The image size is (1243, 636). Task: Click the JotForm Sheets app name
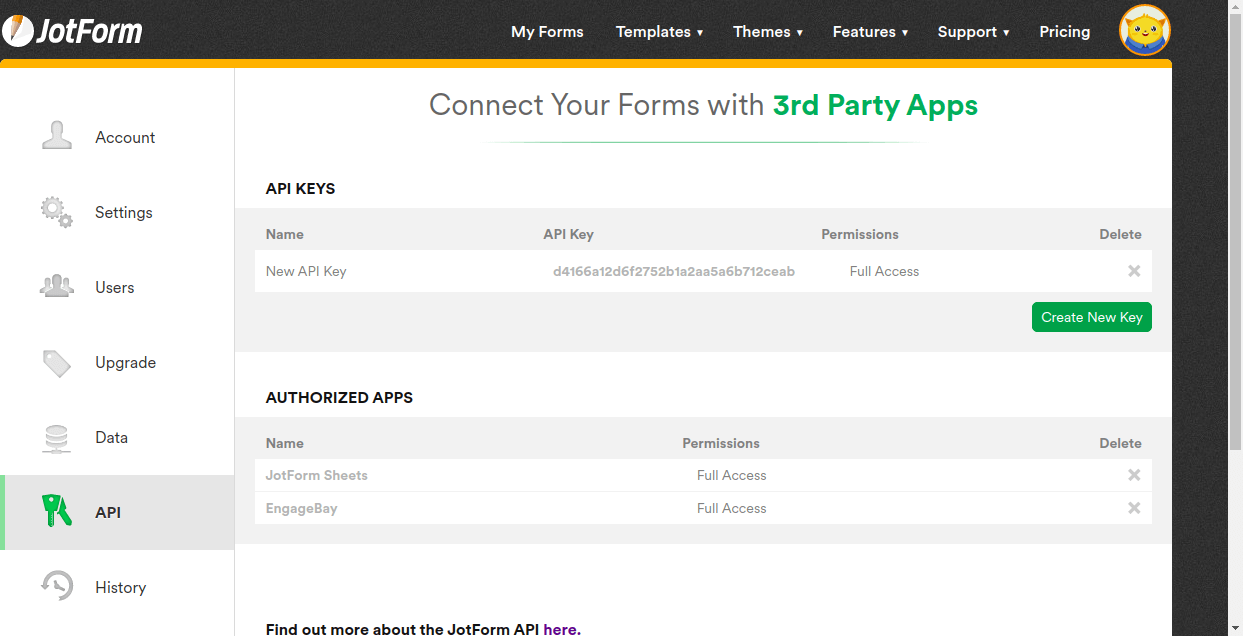pyautogui.click(x=317, y=475)
